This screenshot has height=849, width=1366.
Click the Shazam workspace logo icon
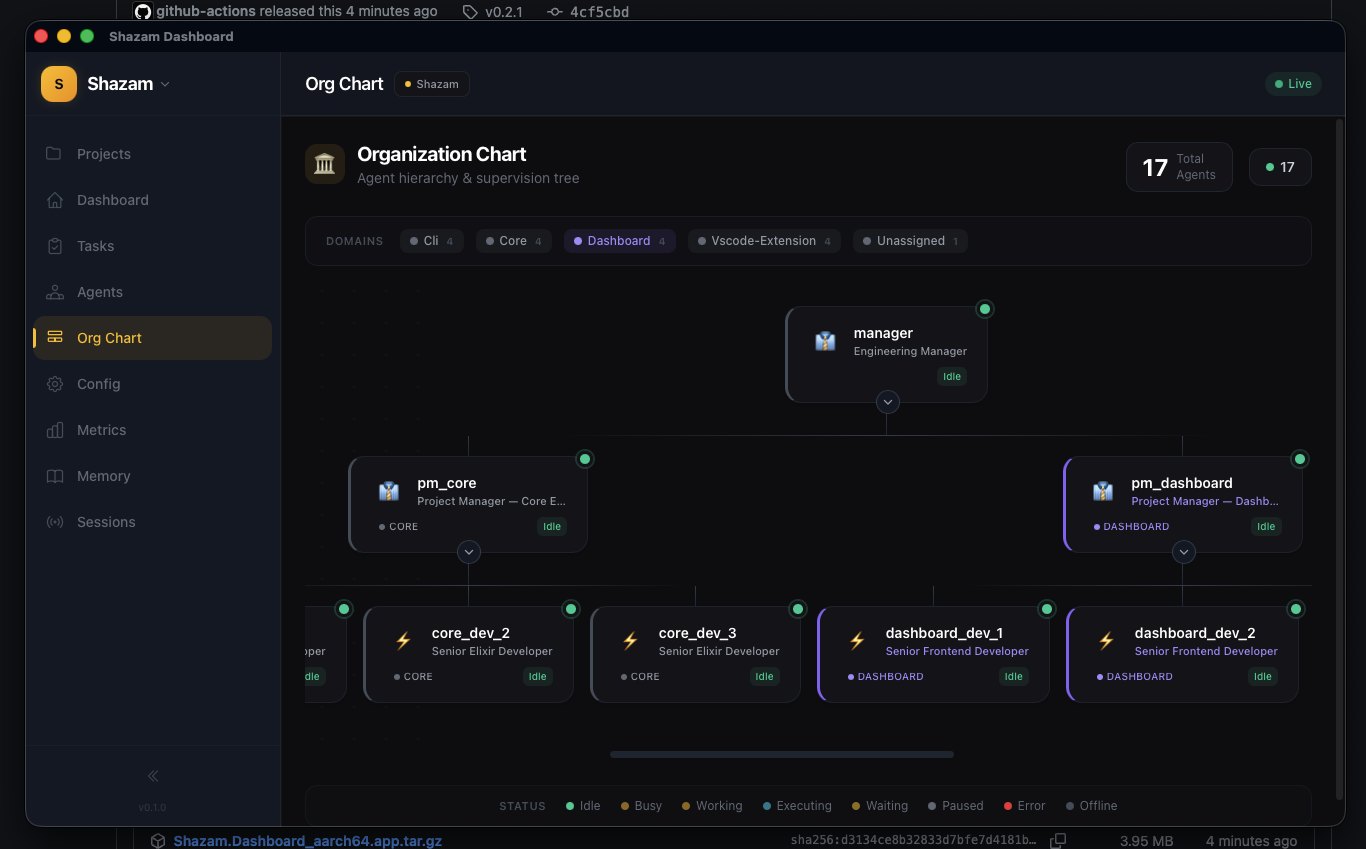(x=58, y=84)
